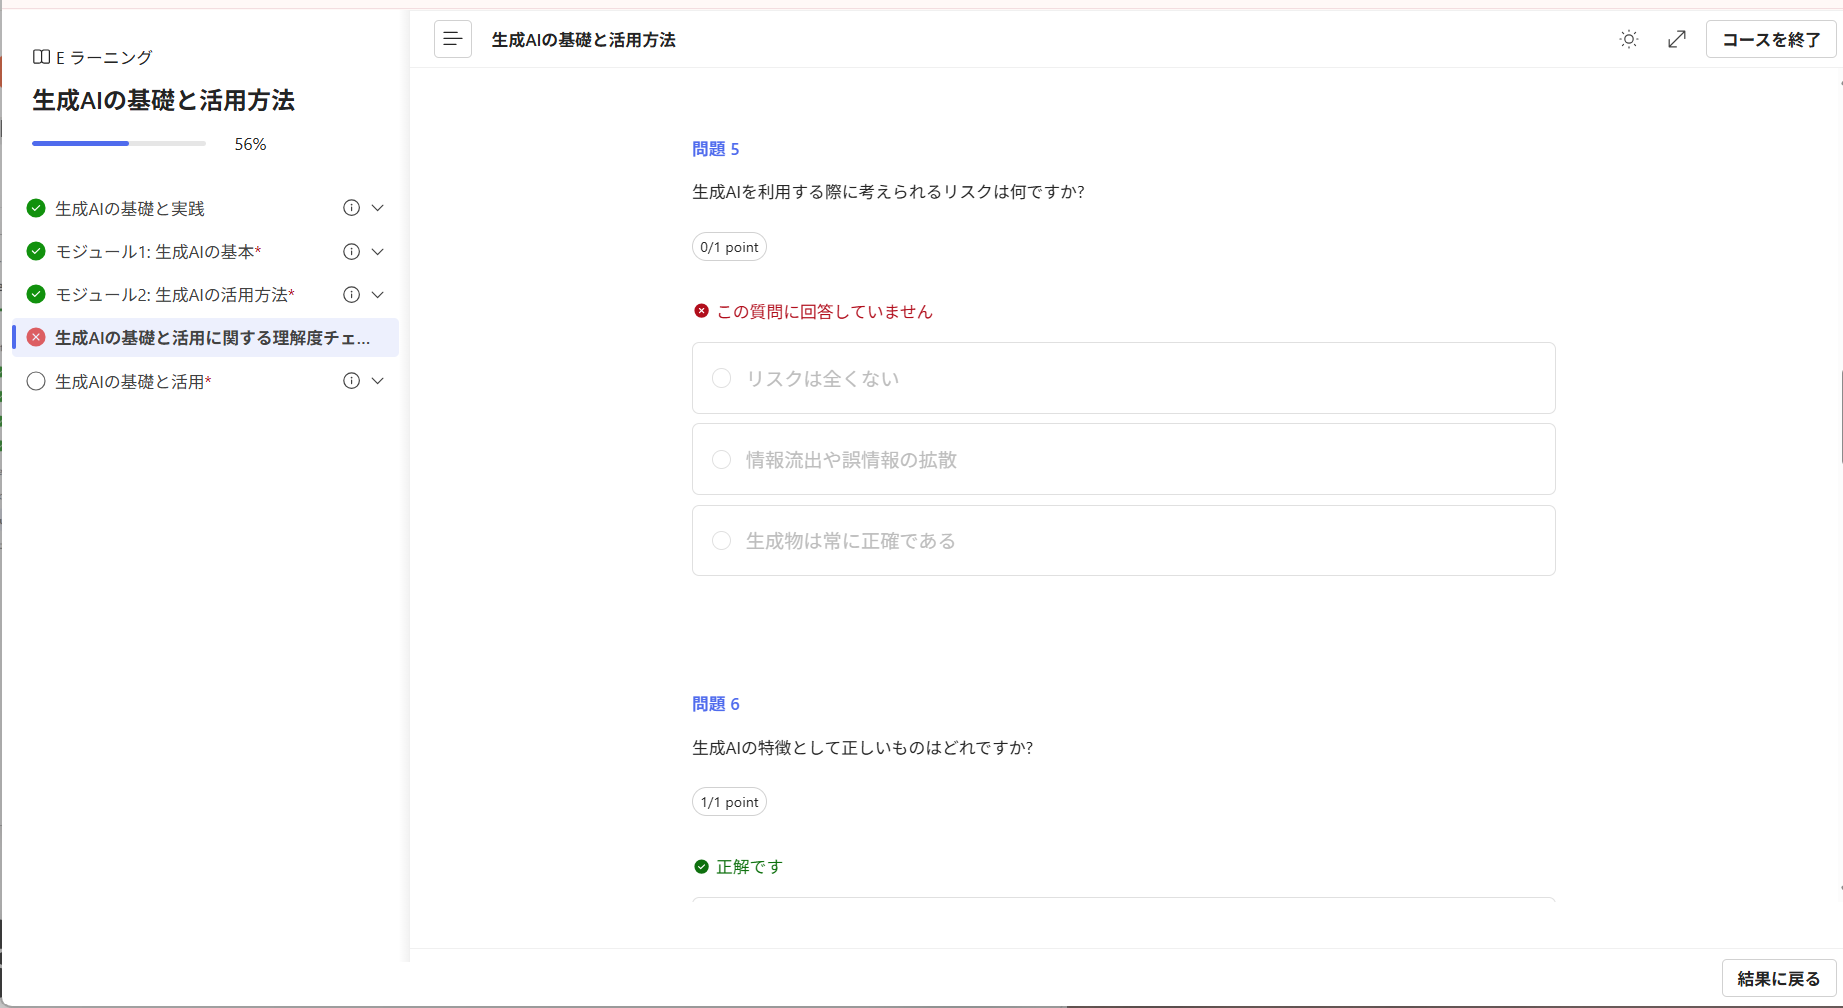The image size is (1843, 1008).
Task: Click the 1/1 point badge
Action: 729,802
